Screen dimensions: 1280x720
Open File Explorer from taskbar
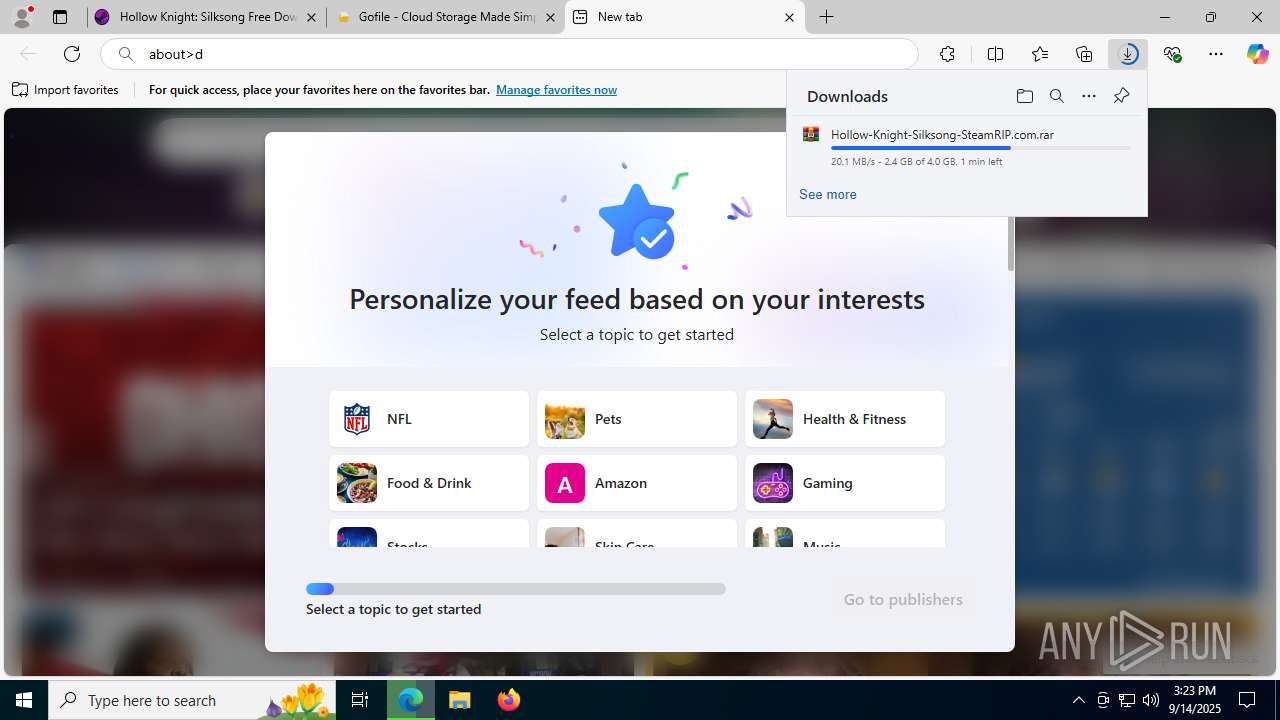click(459, 700)
